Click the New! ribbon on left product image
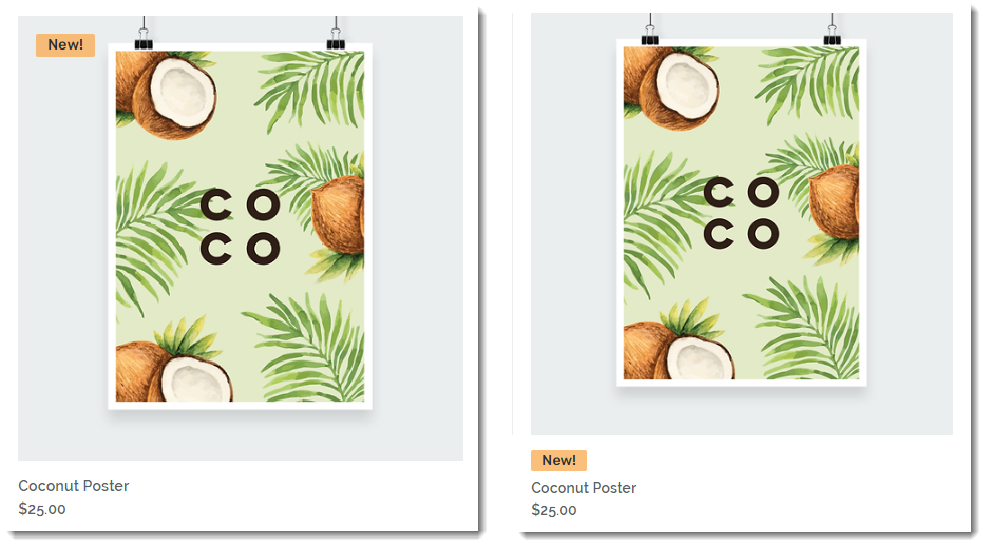 coord(65,45)
